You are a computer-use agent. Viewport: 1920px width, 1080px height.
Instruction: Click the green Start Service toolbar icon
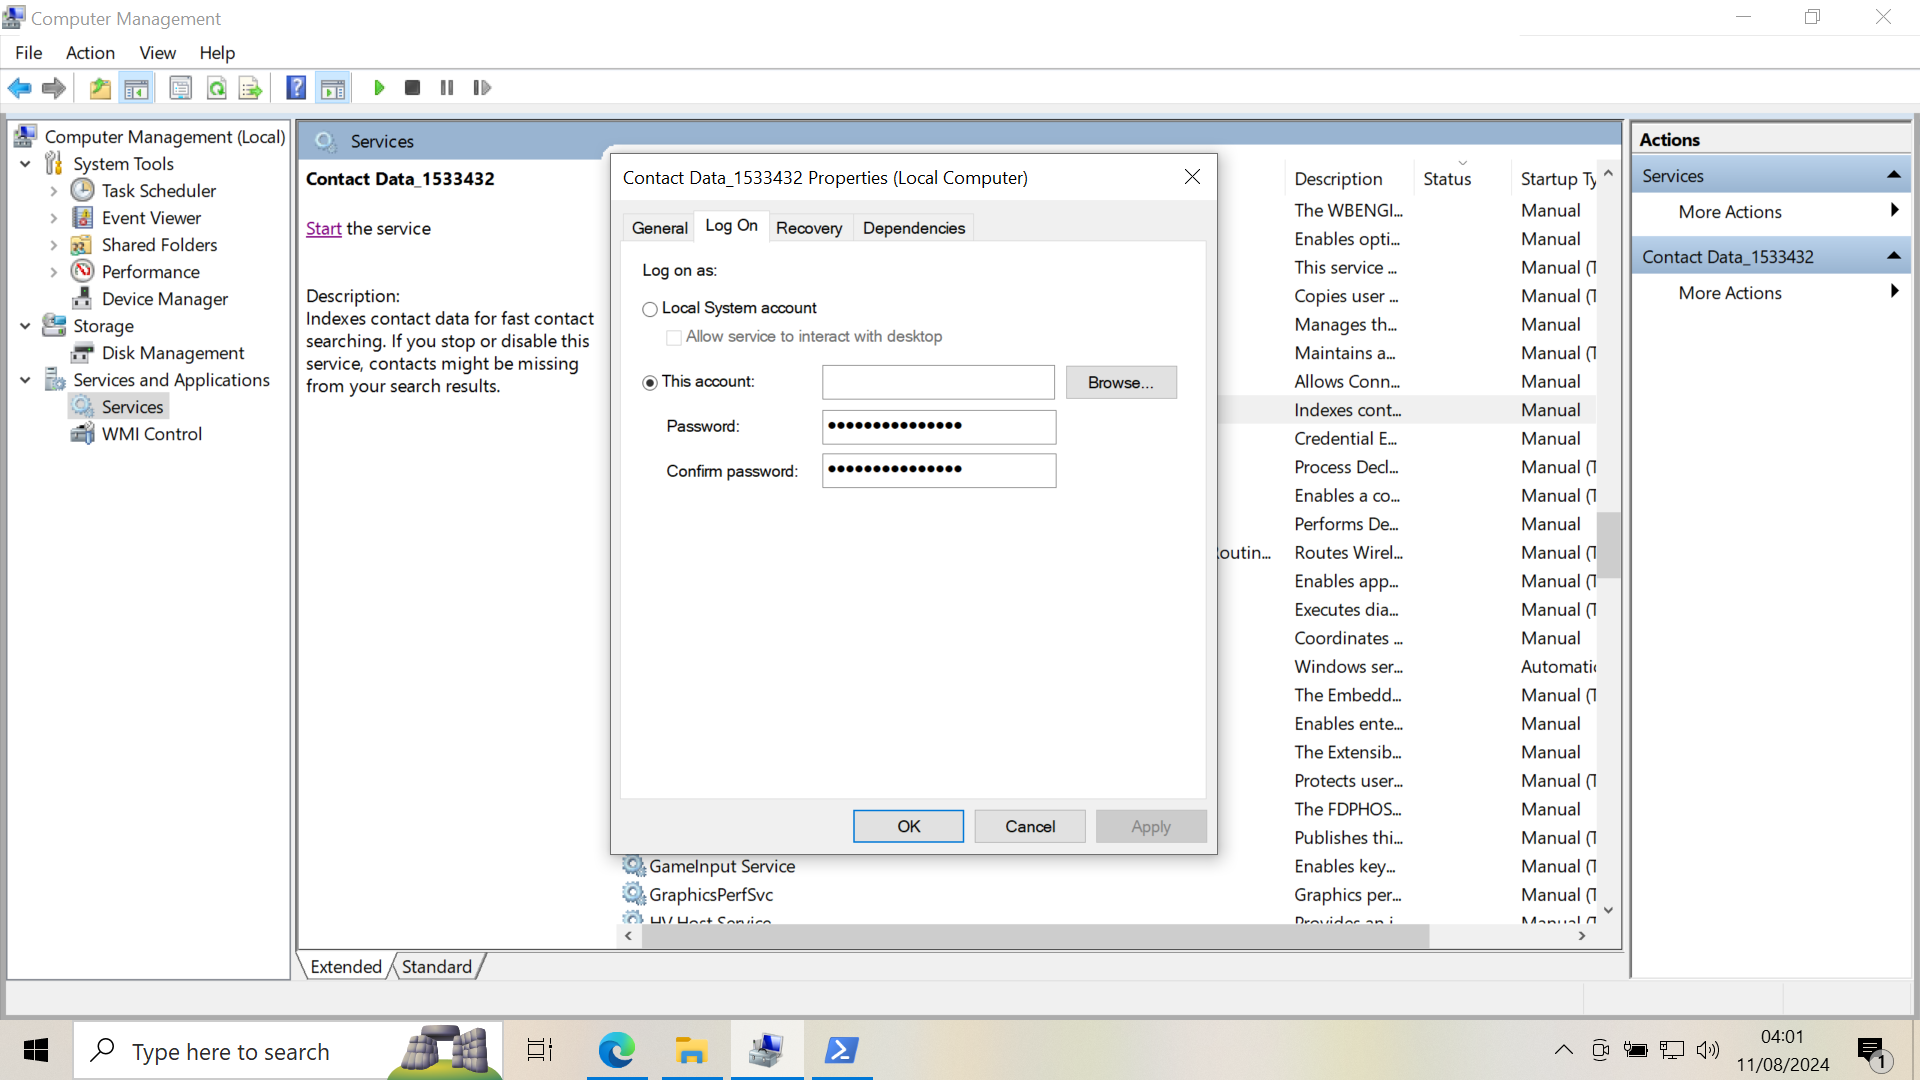click(379, 88)
